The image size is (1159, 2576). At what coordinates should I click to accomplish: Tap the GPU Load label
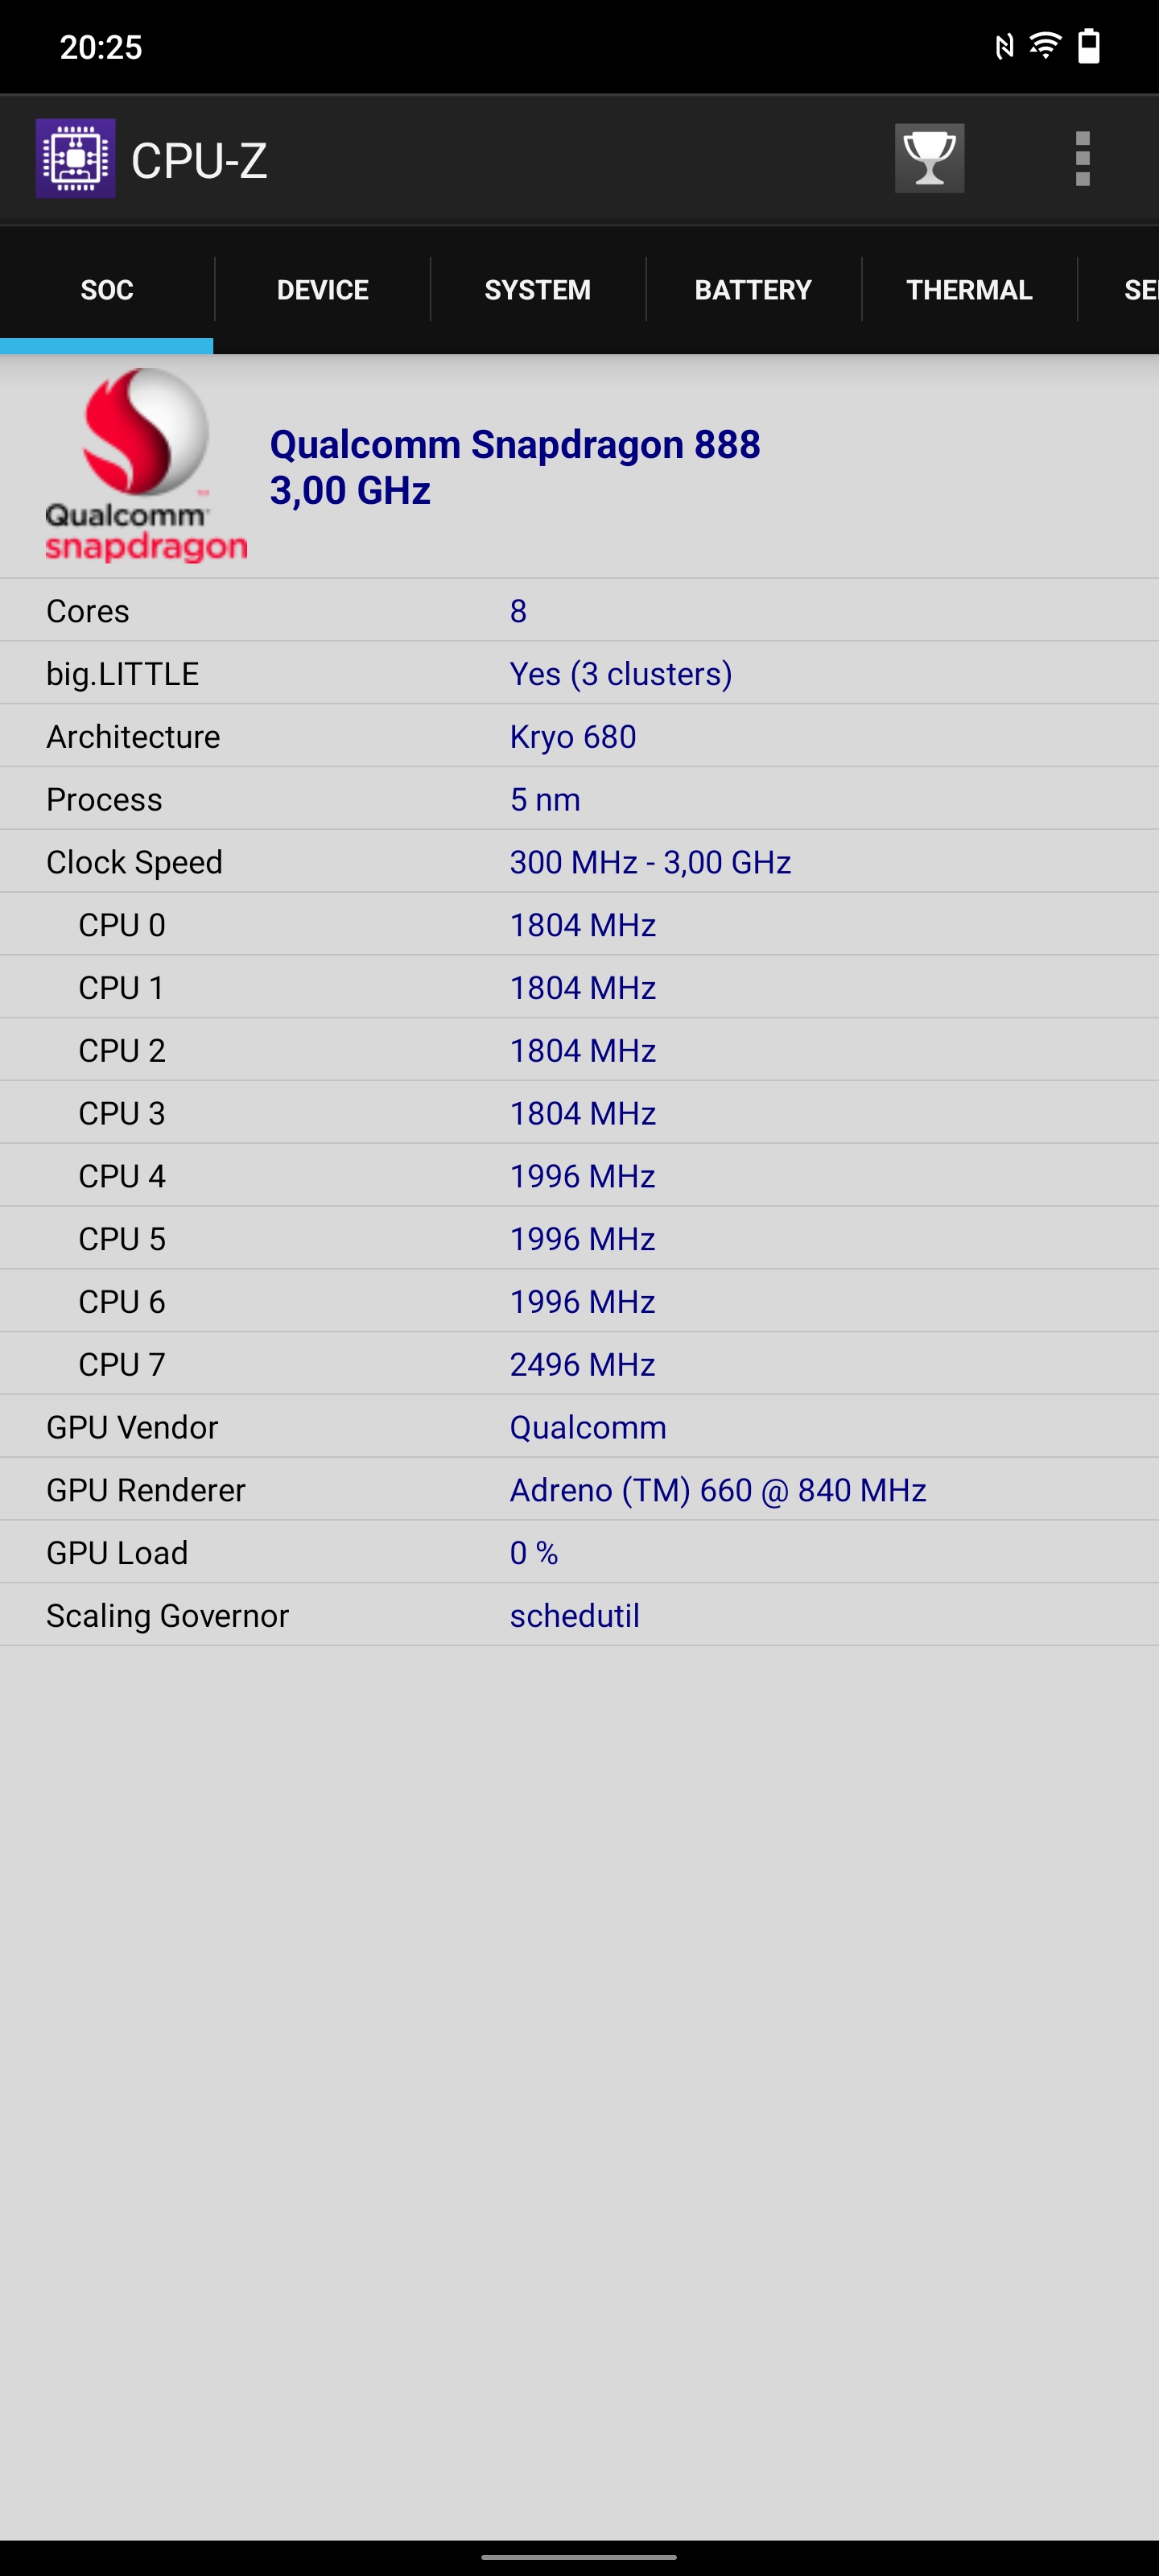pyautogui.click(x=117, y=1553)
